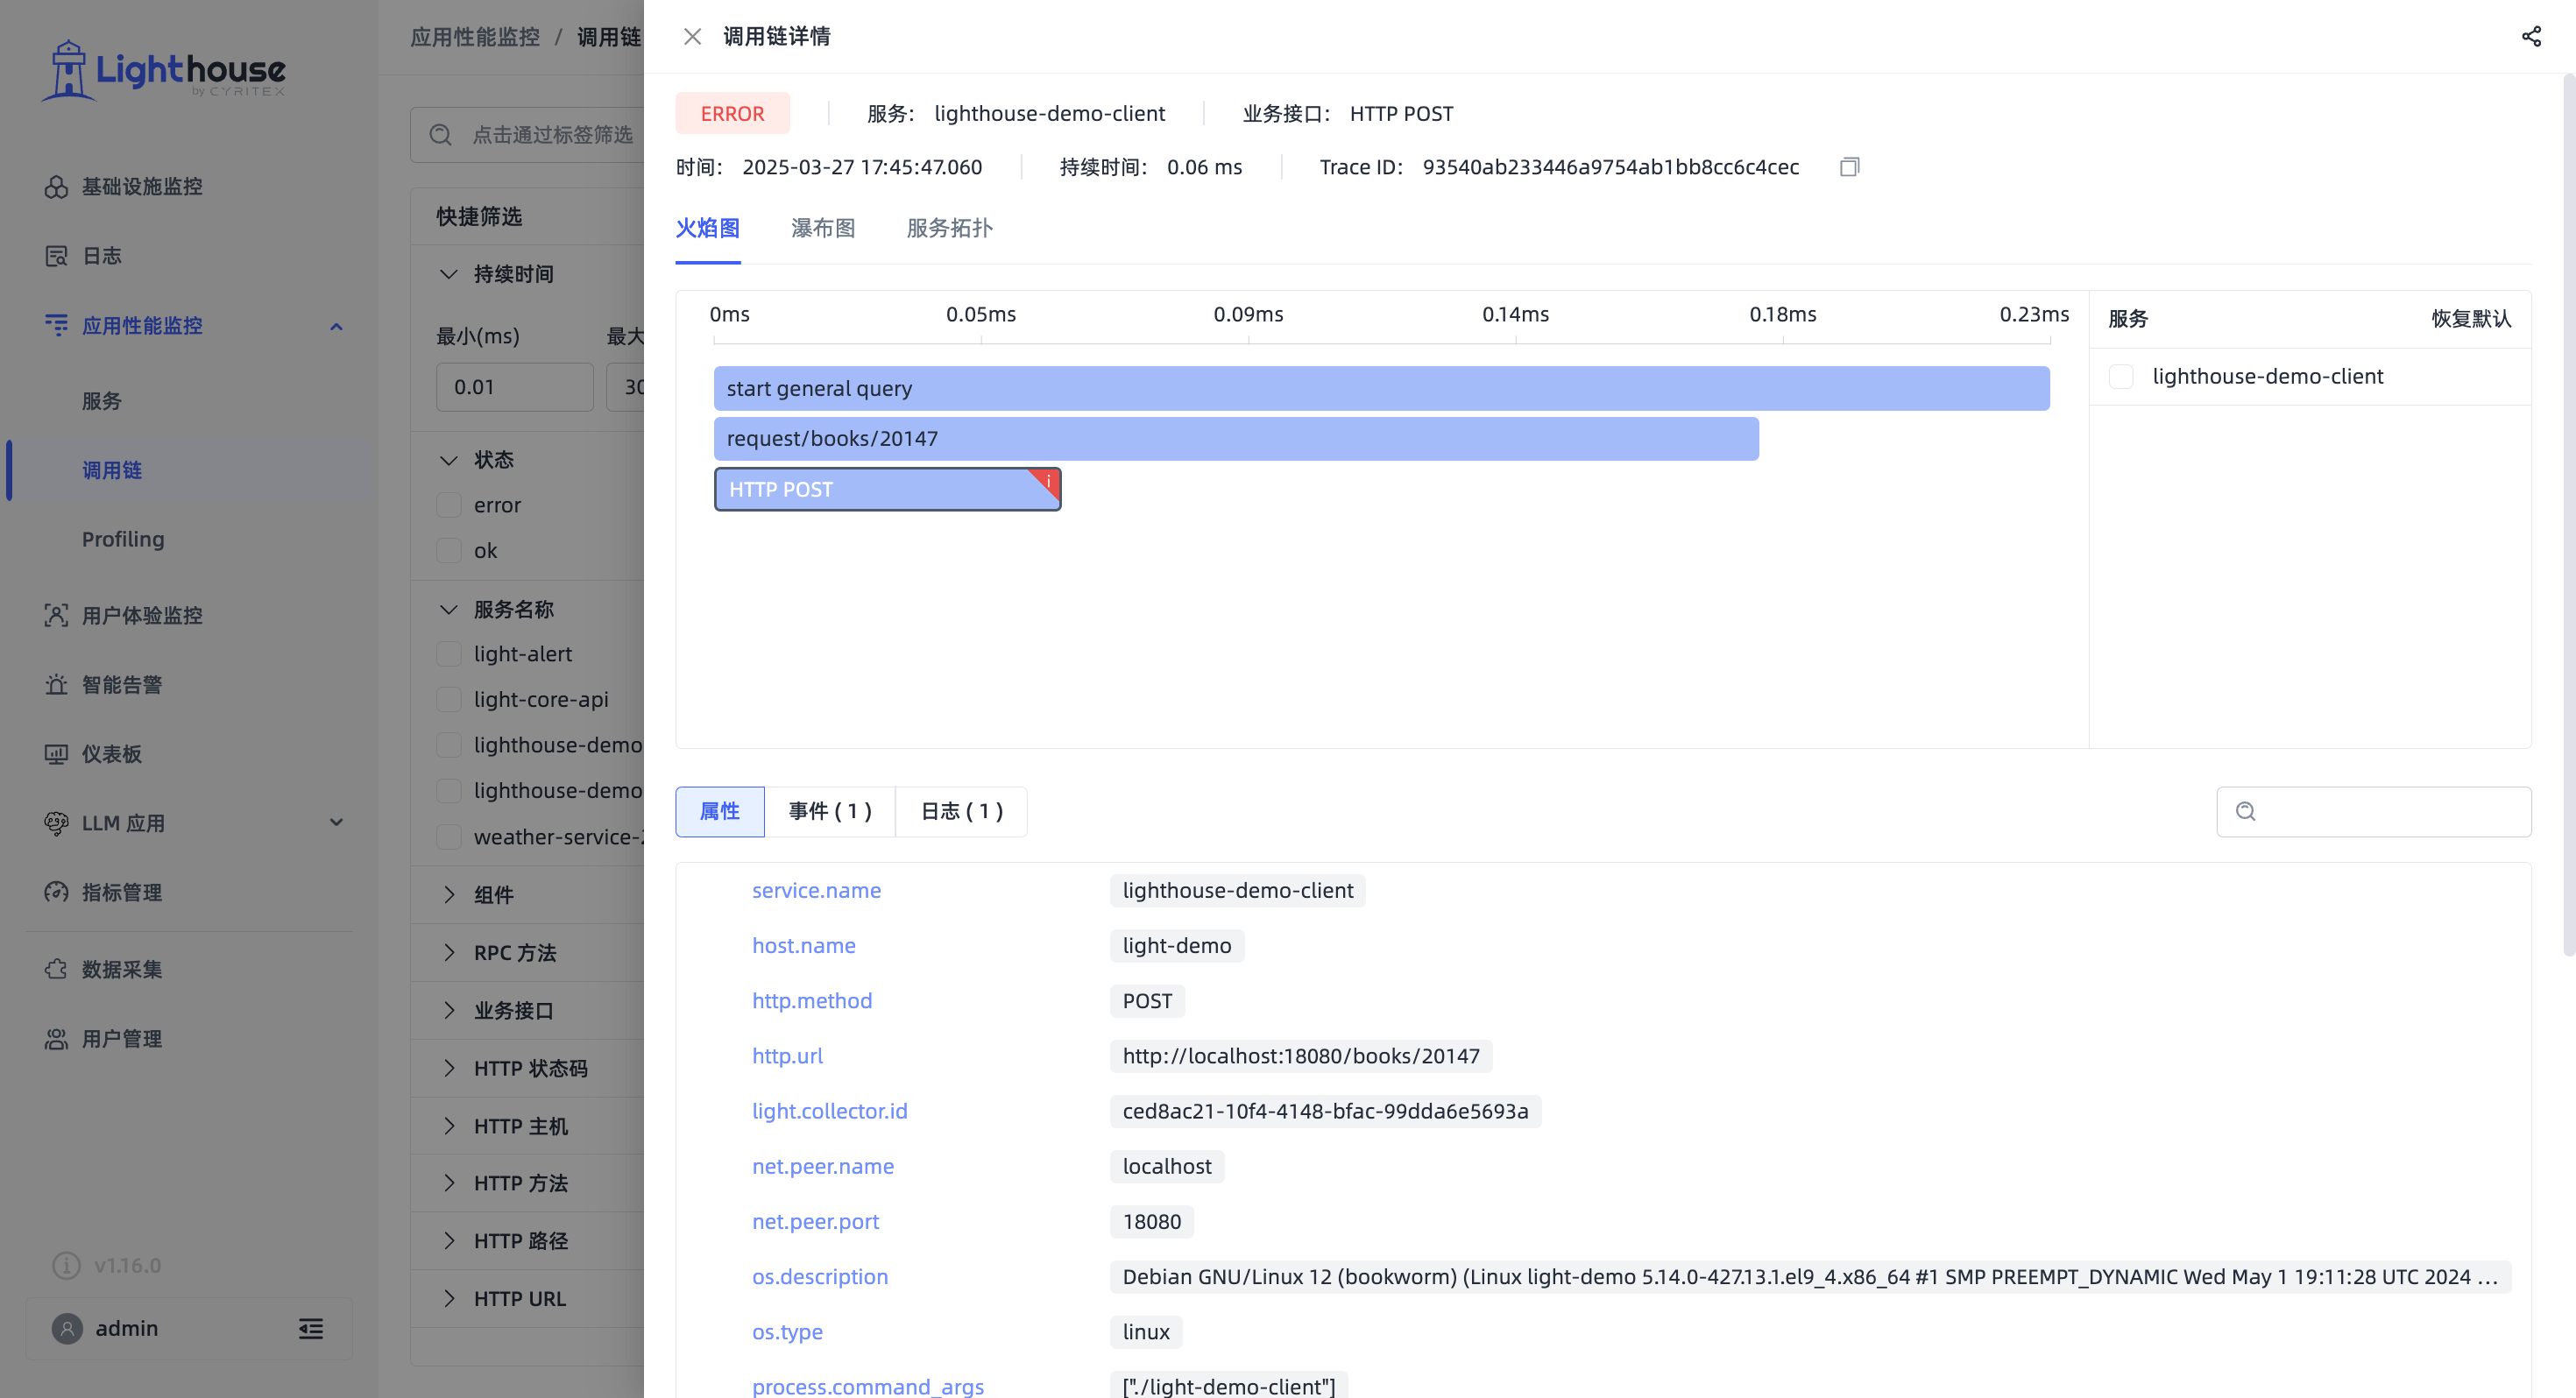The width and height of the screenshot is (2576, 1398).
Task: Collapse the sidebar using admin menu icon
Action: point(311,1328)
